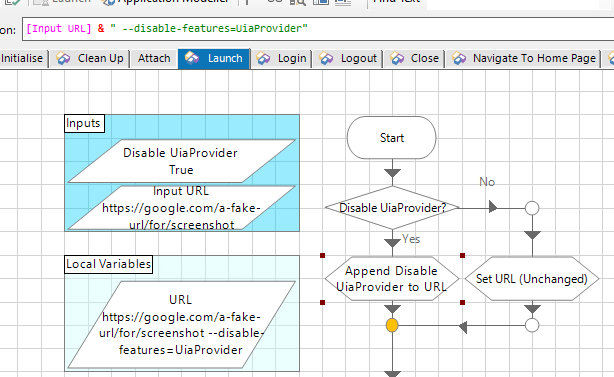The height and width of the screenshot is (377, 614).
Task: Open the Close page tab
Action: click(414, 58)
